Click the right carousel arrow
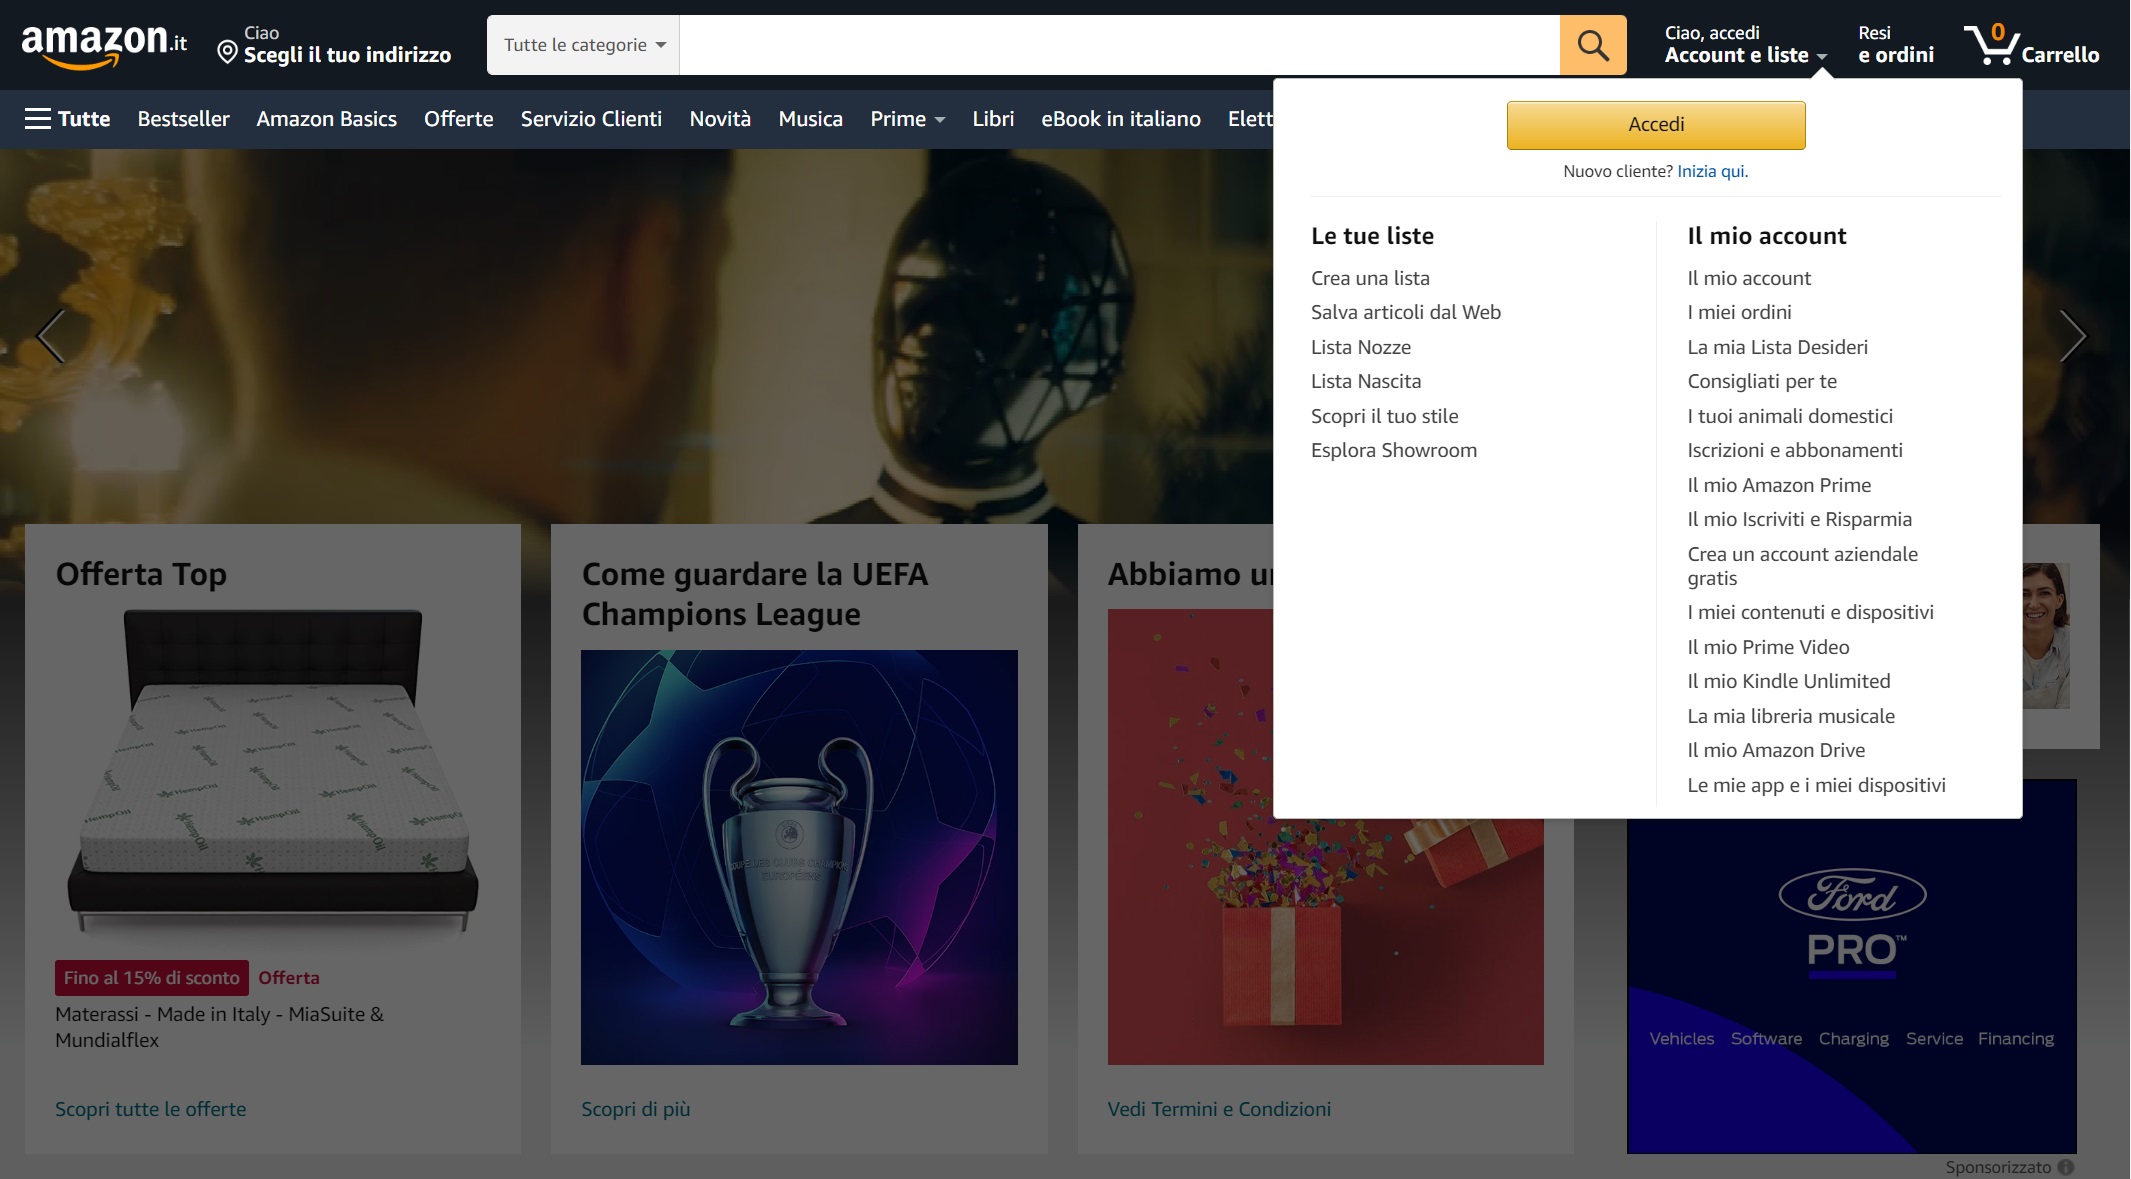This screenshot has height=1179, width=2131. click(2075, 335)
